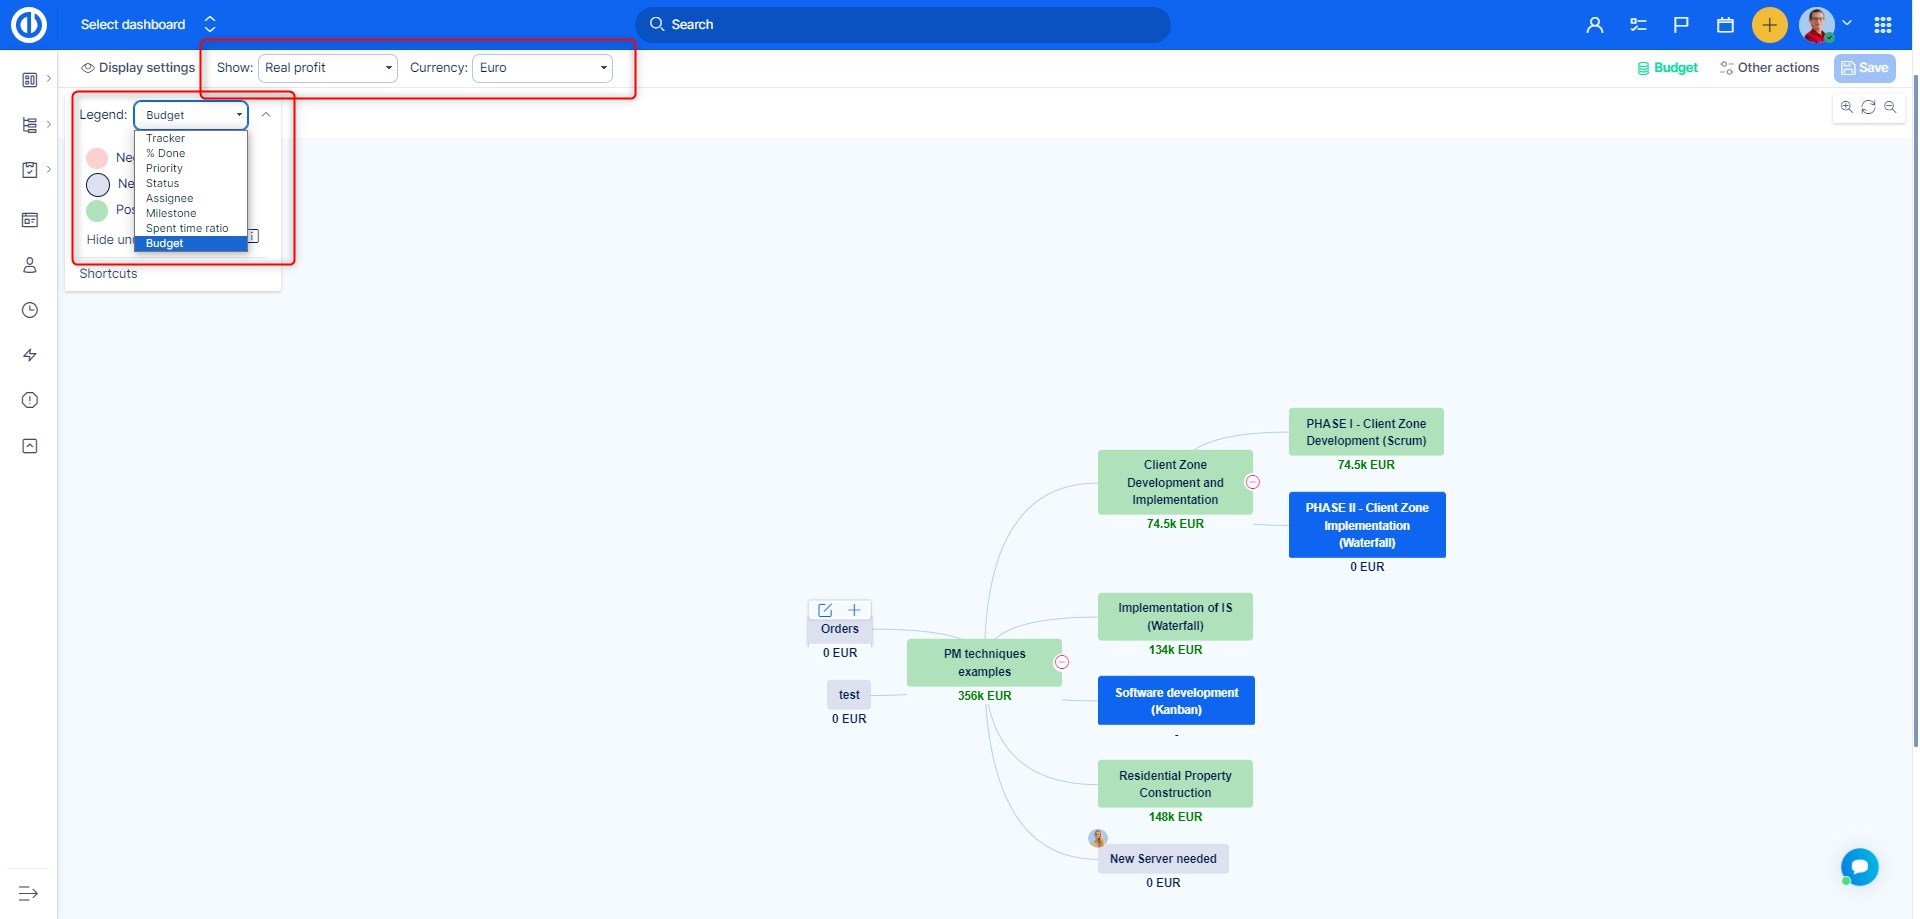
Task: Click the flag icon in the top bar
Action: [x=1681, y=25]
